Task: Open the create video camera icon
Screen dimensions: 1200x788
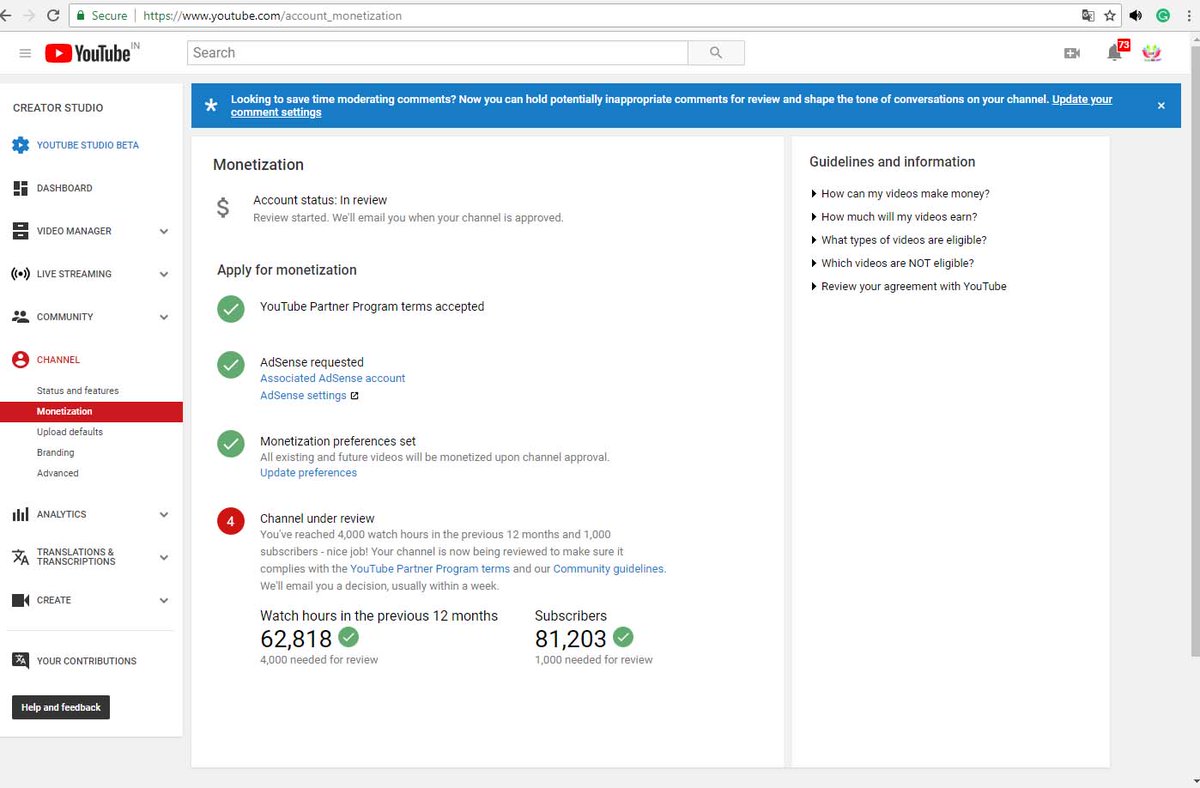Action: (1072, 53)
